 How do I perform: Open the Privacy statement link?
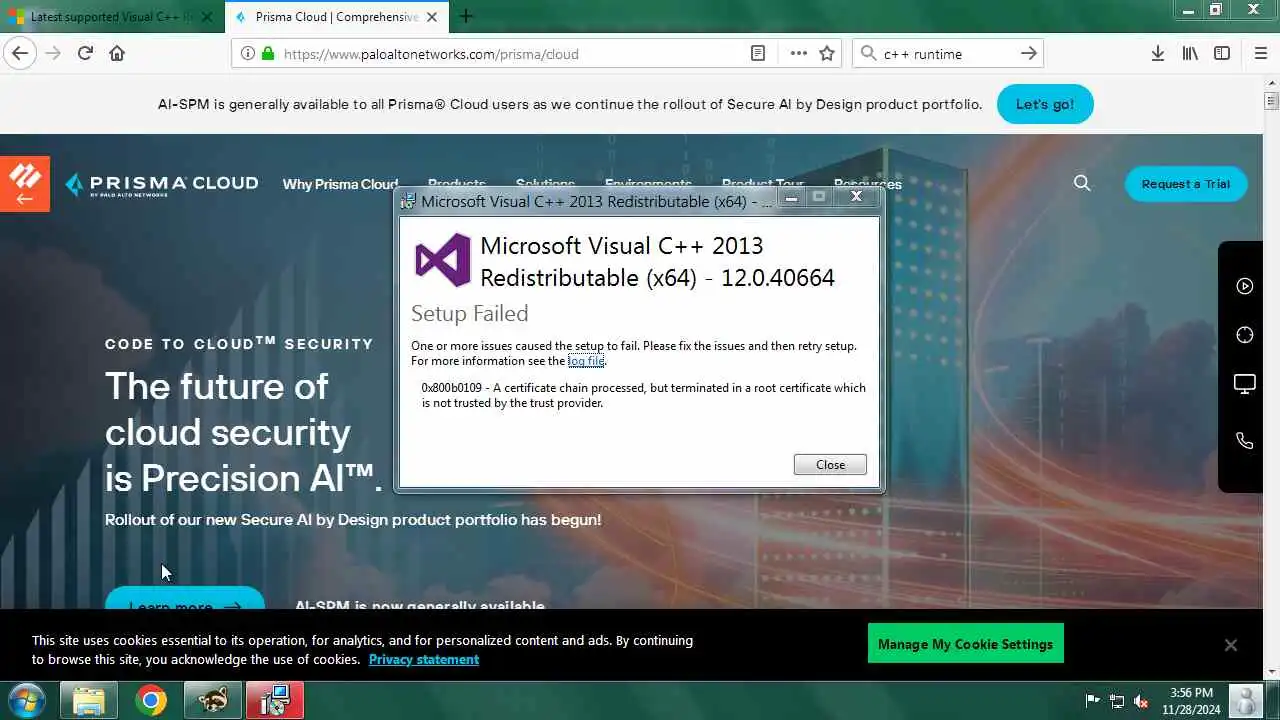(x=424, y=660)
